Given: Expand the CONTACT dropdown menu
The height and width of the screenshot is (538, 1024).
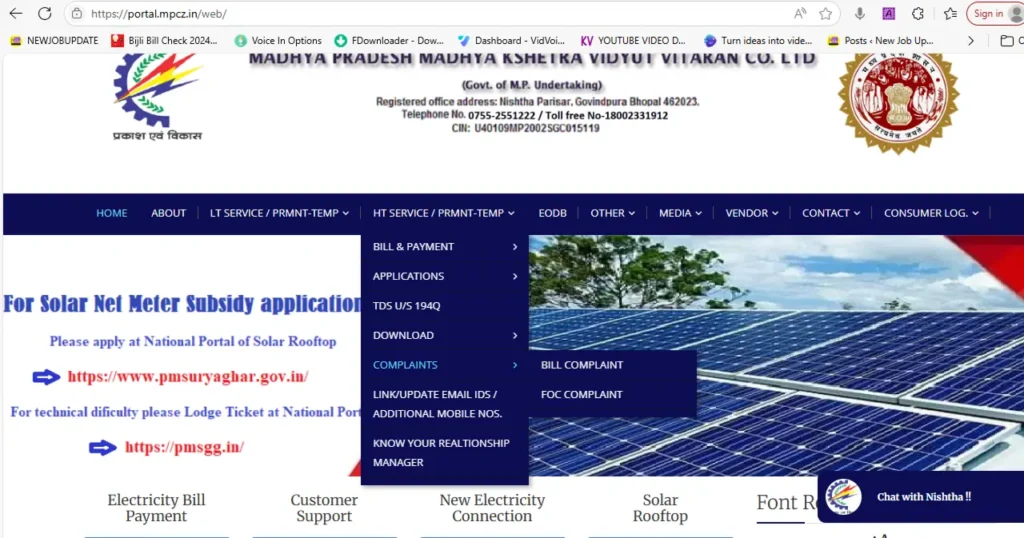Looking at the screenshot, I should tap(831, 213).
